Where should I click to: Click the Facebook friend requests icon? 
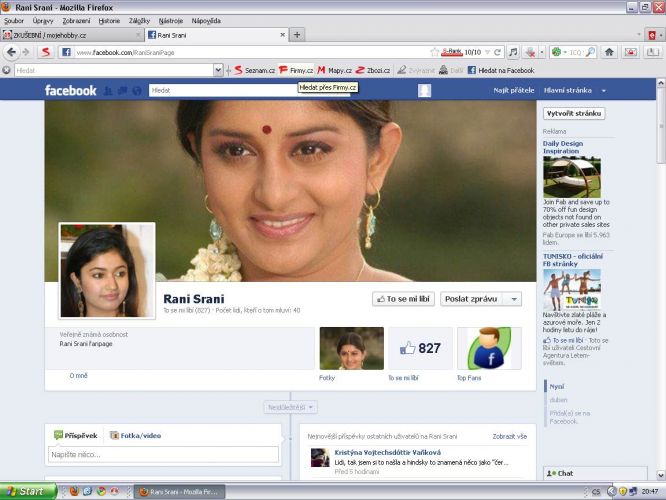108,90
